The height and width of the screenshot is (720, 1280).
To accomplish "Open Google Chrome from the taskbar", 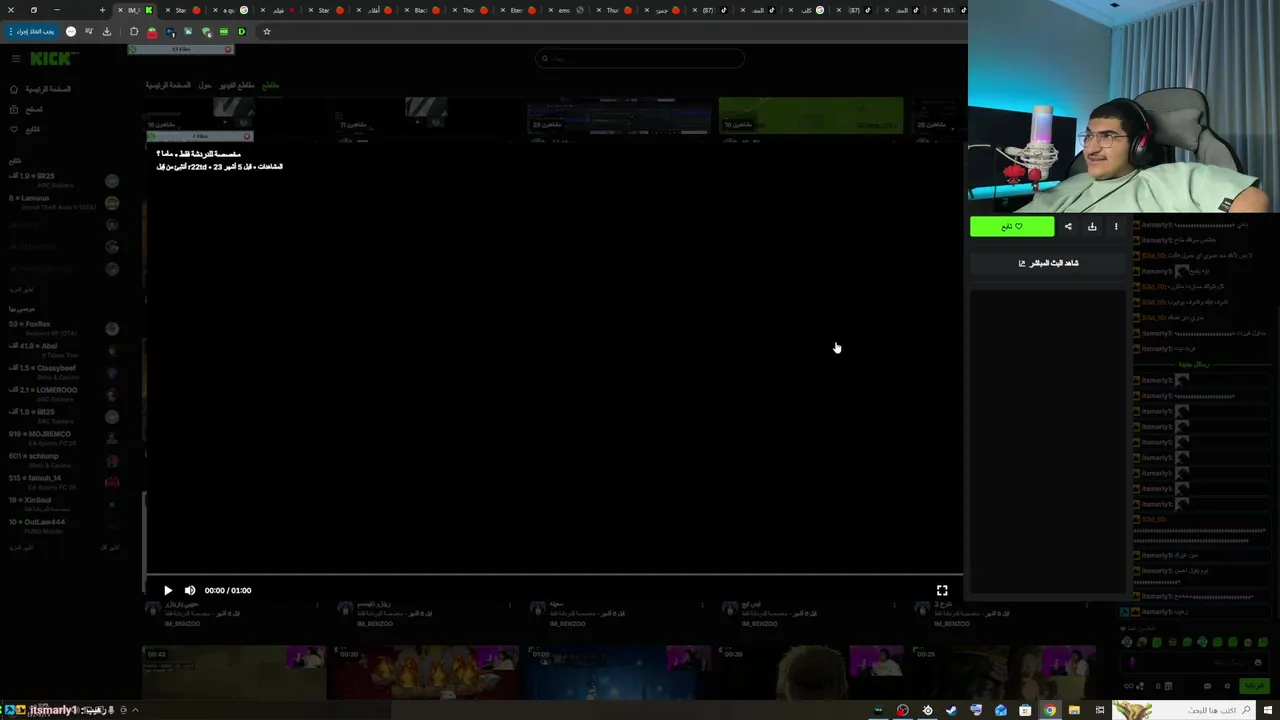I will coord(1050,710).
